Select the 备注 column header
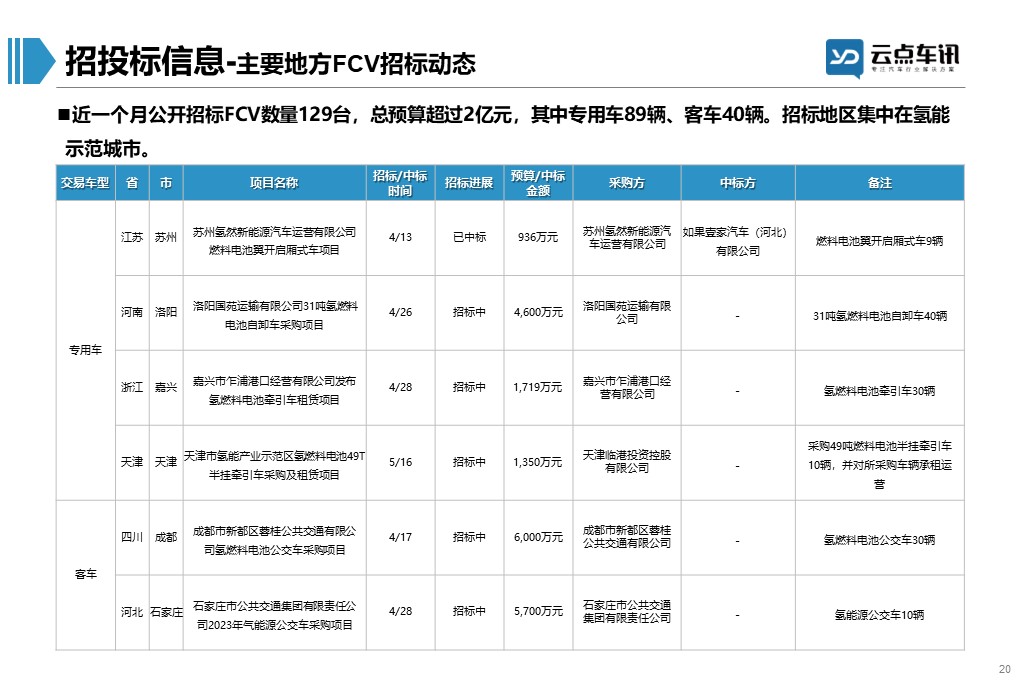Screen dimensions: 1021x680 click(879, 183)
